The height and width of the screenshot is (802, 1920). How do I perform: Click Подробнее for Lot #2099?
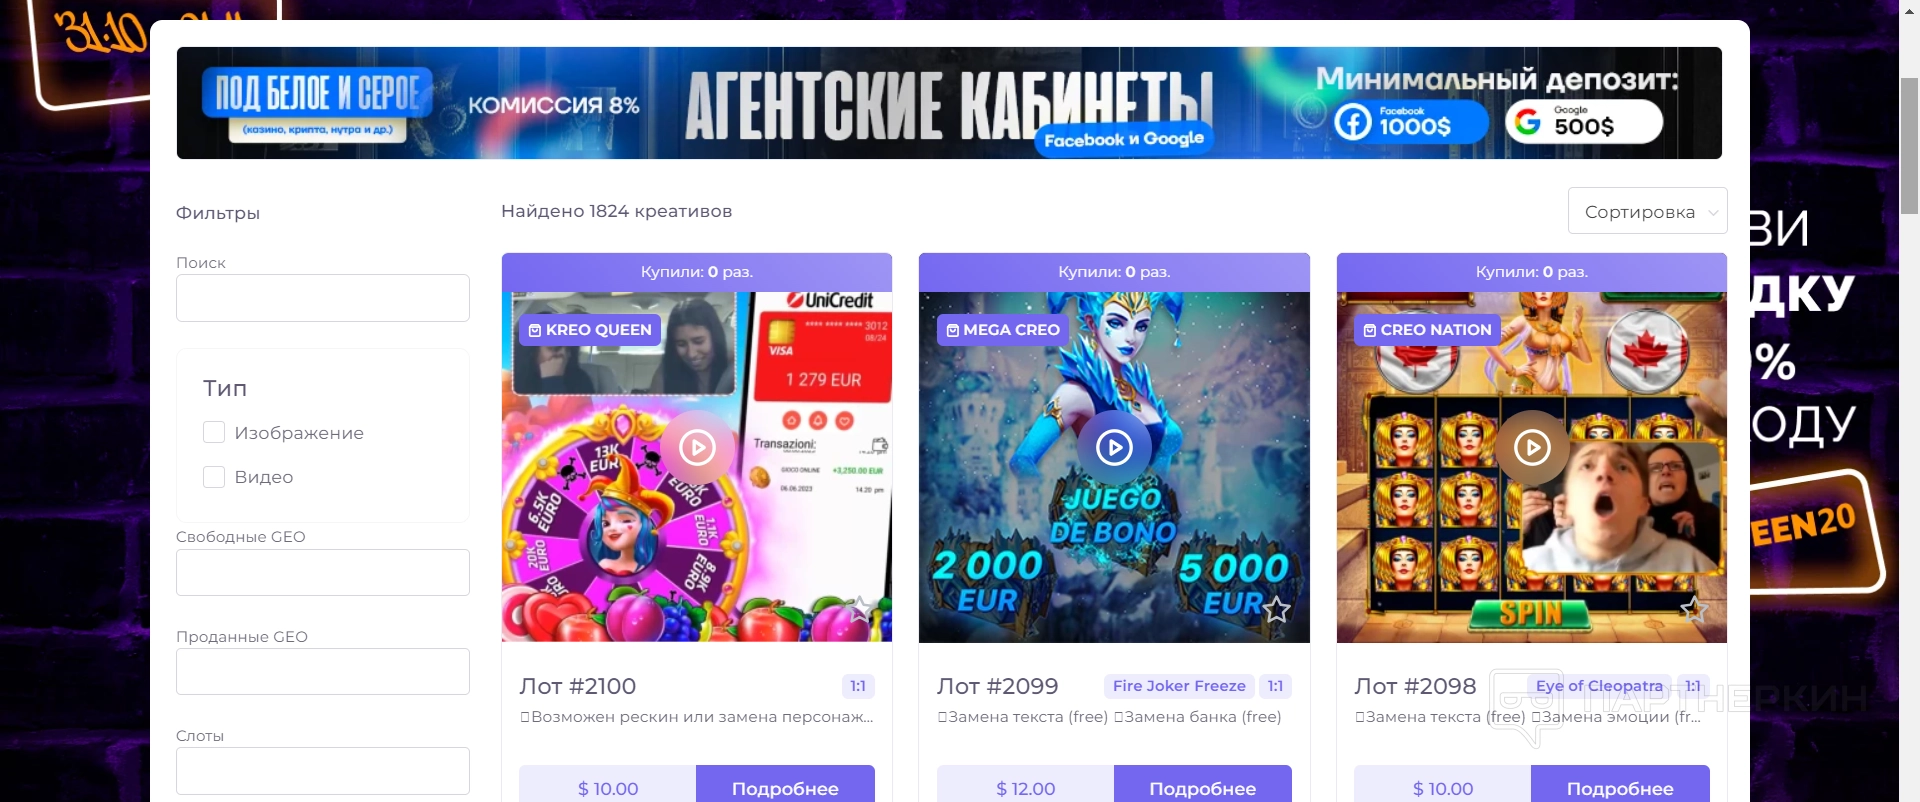point(1202,788)
